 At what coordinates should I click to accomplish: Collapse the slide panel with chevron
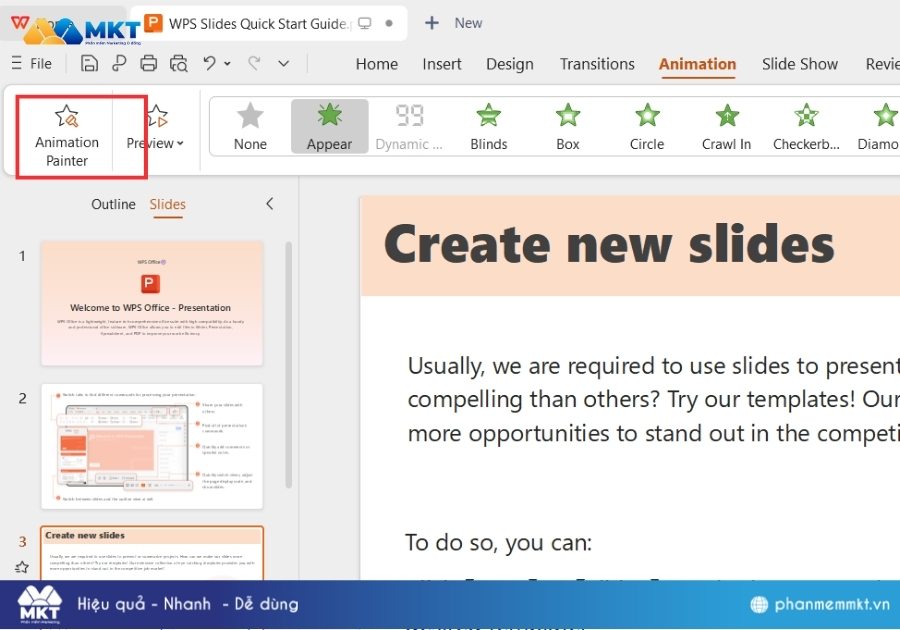point(269,204)
